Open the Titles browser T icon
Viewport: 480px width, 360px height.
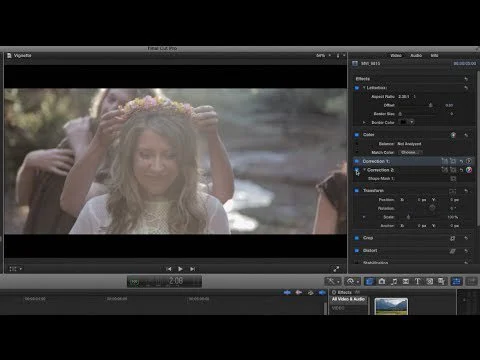417,281
